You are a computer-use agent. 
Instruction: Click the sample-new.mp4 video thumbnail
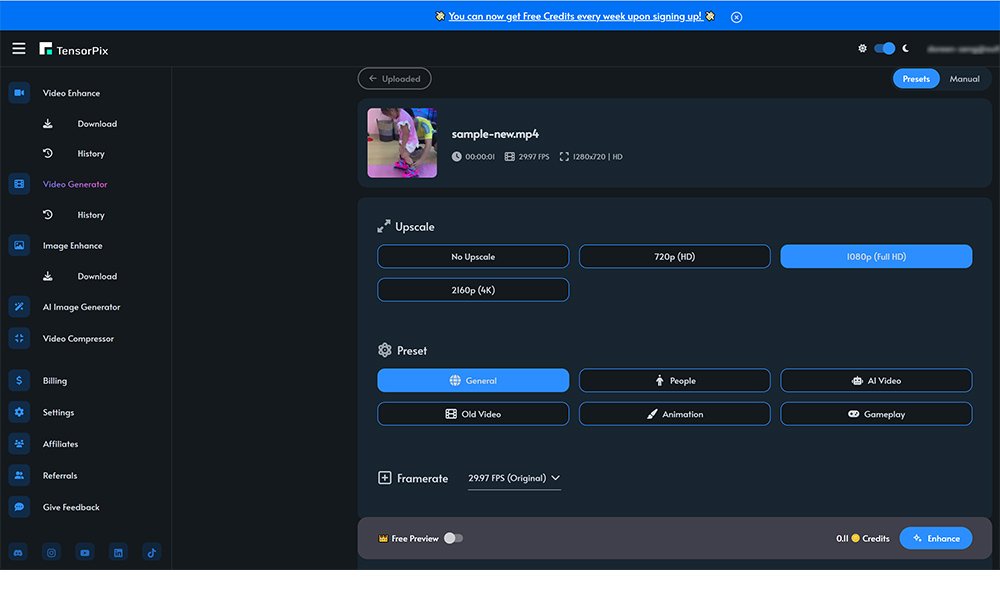pos(402,143)
